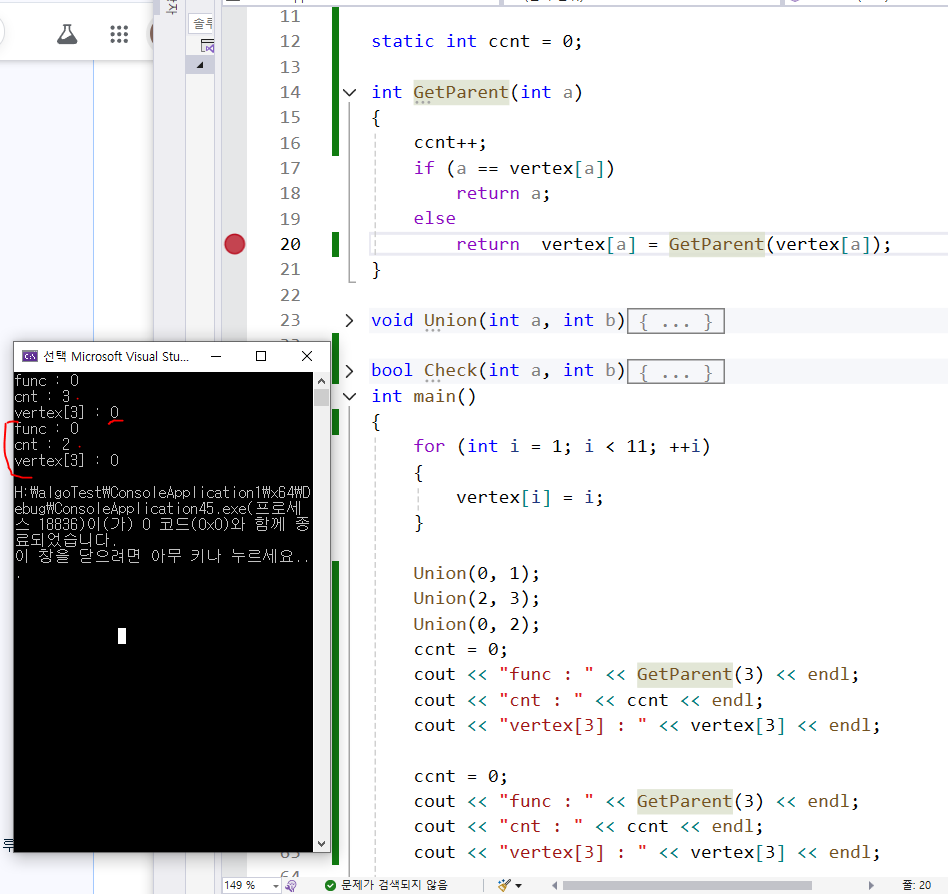Open the 149 % zoom dropdown
This screenshot has width=948, height=894.
276,886
